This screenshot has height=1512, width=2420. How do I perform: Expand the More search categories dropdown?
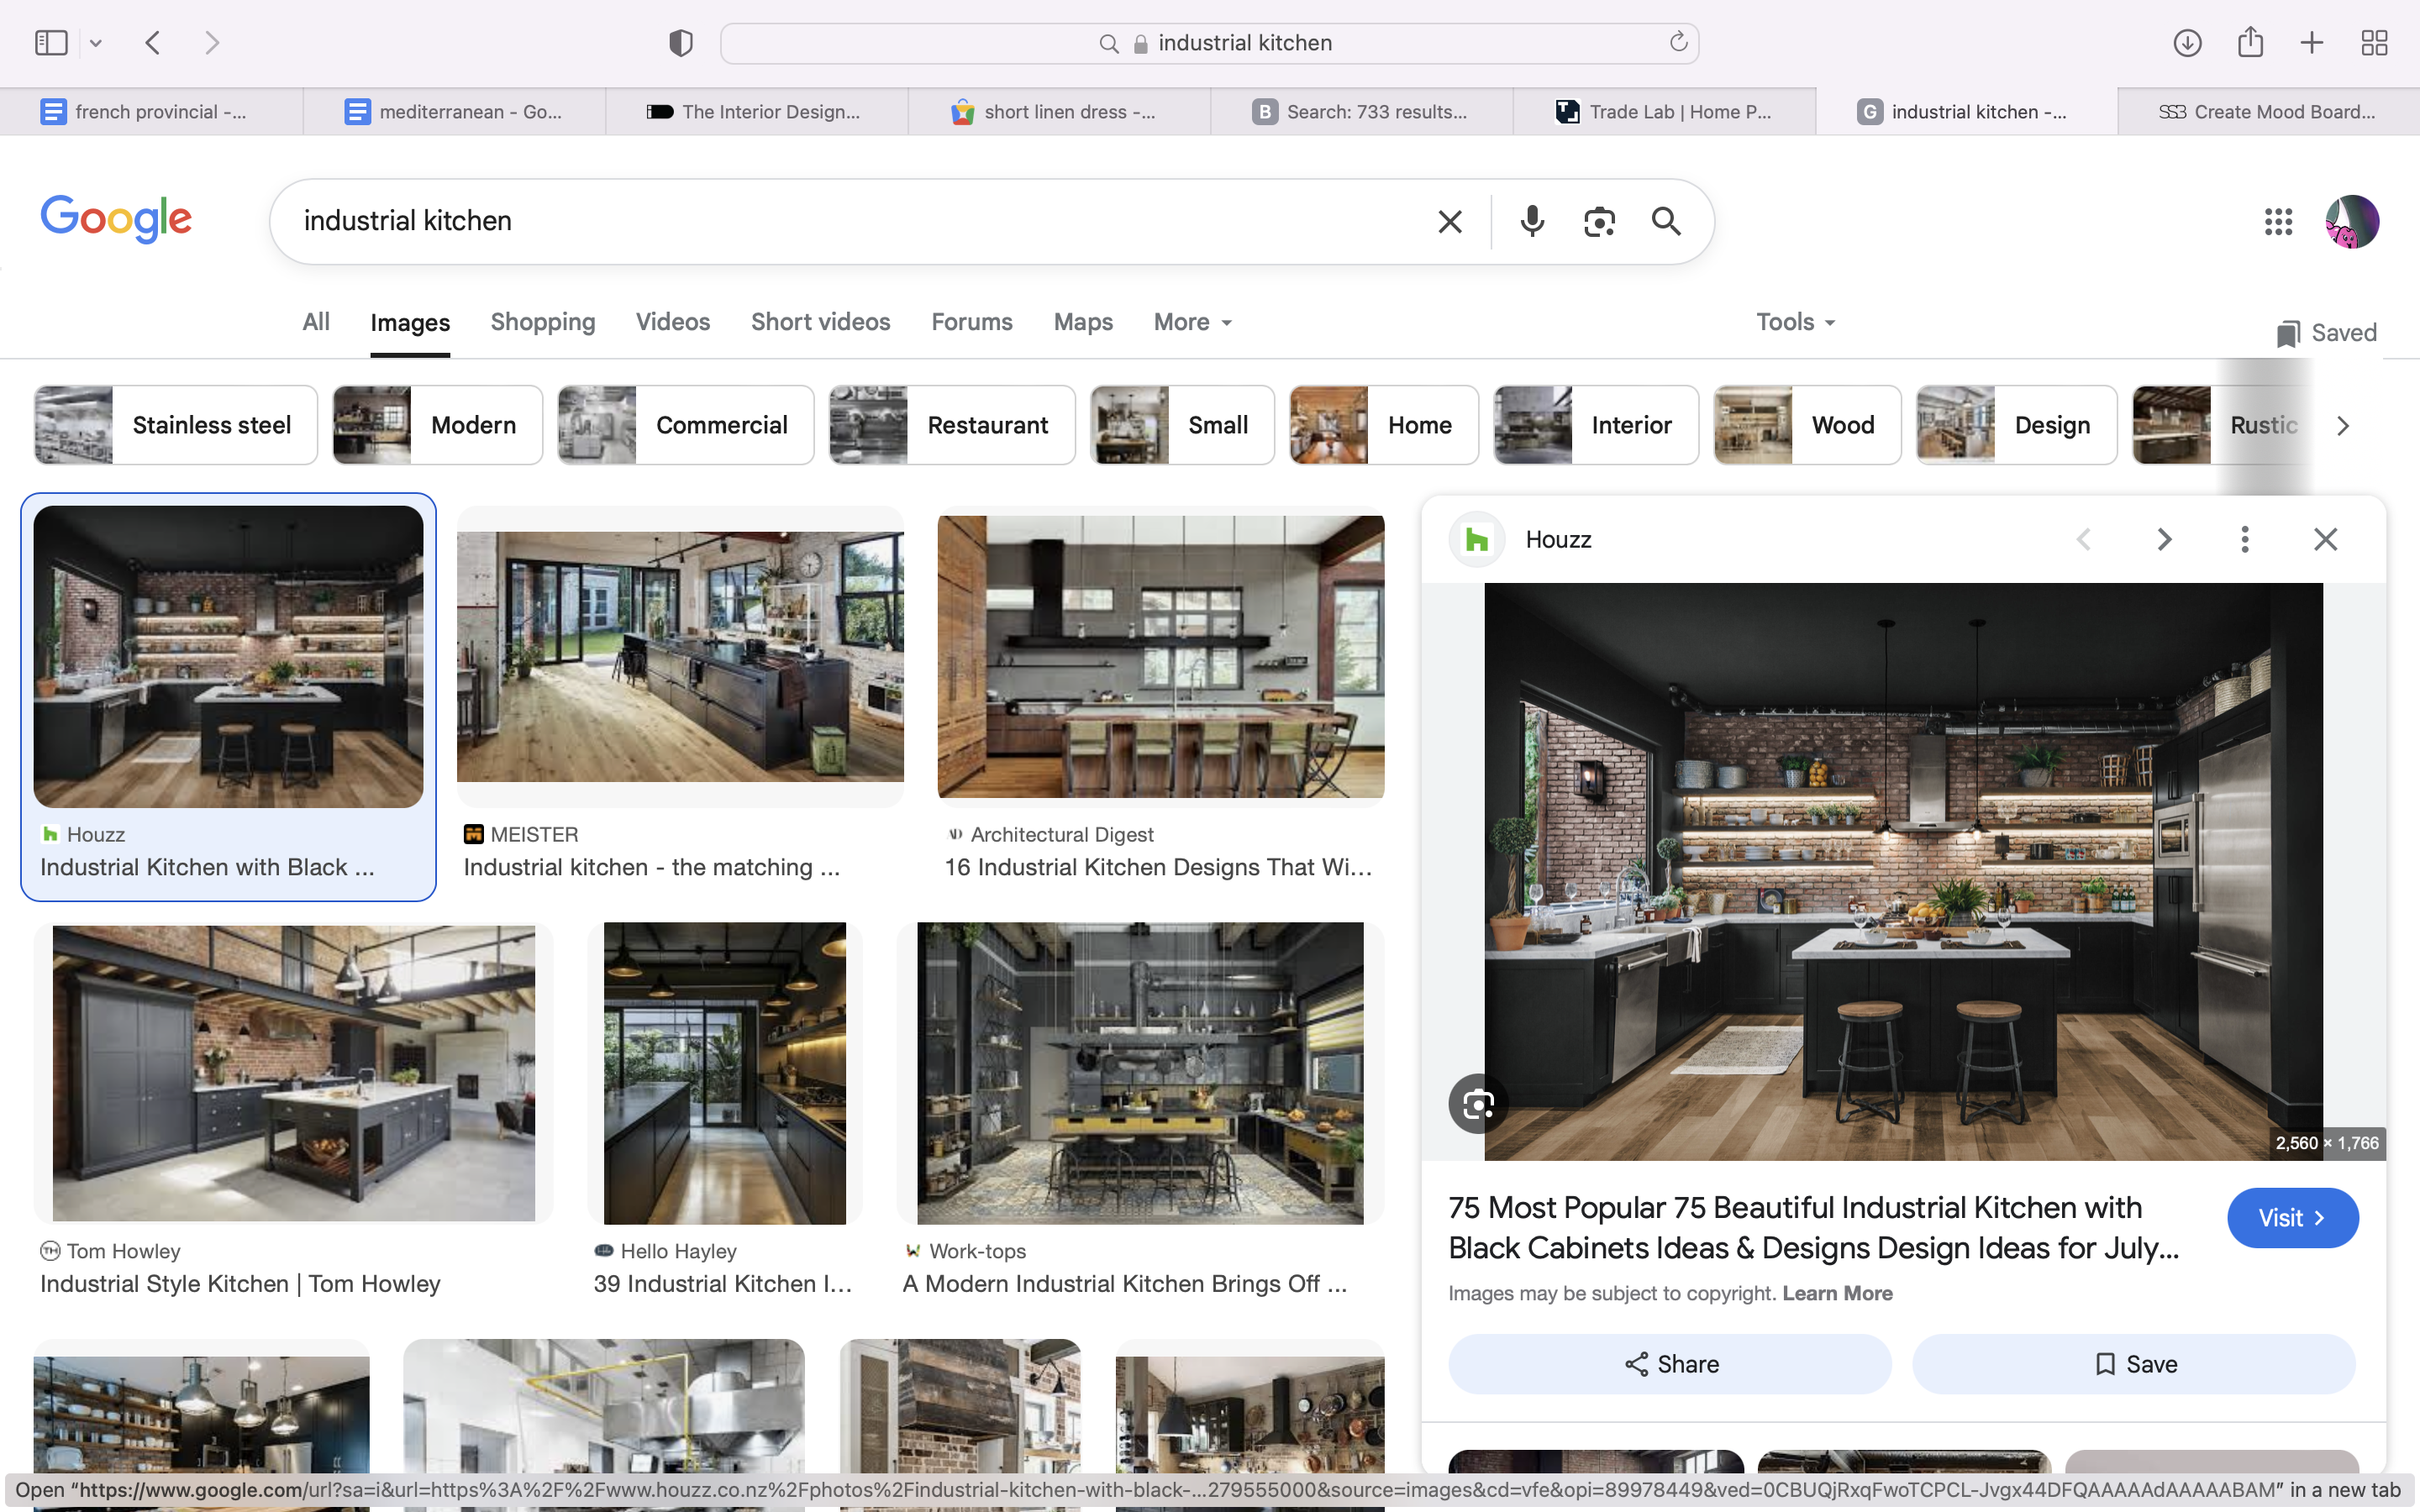pos(1193,322)
